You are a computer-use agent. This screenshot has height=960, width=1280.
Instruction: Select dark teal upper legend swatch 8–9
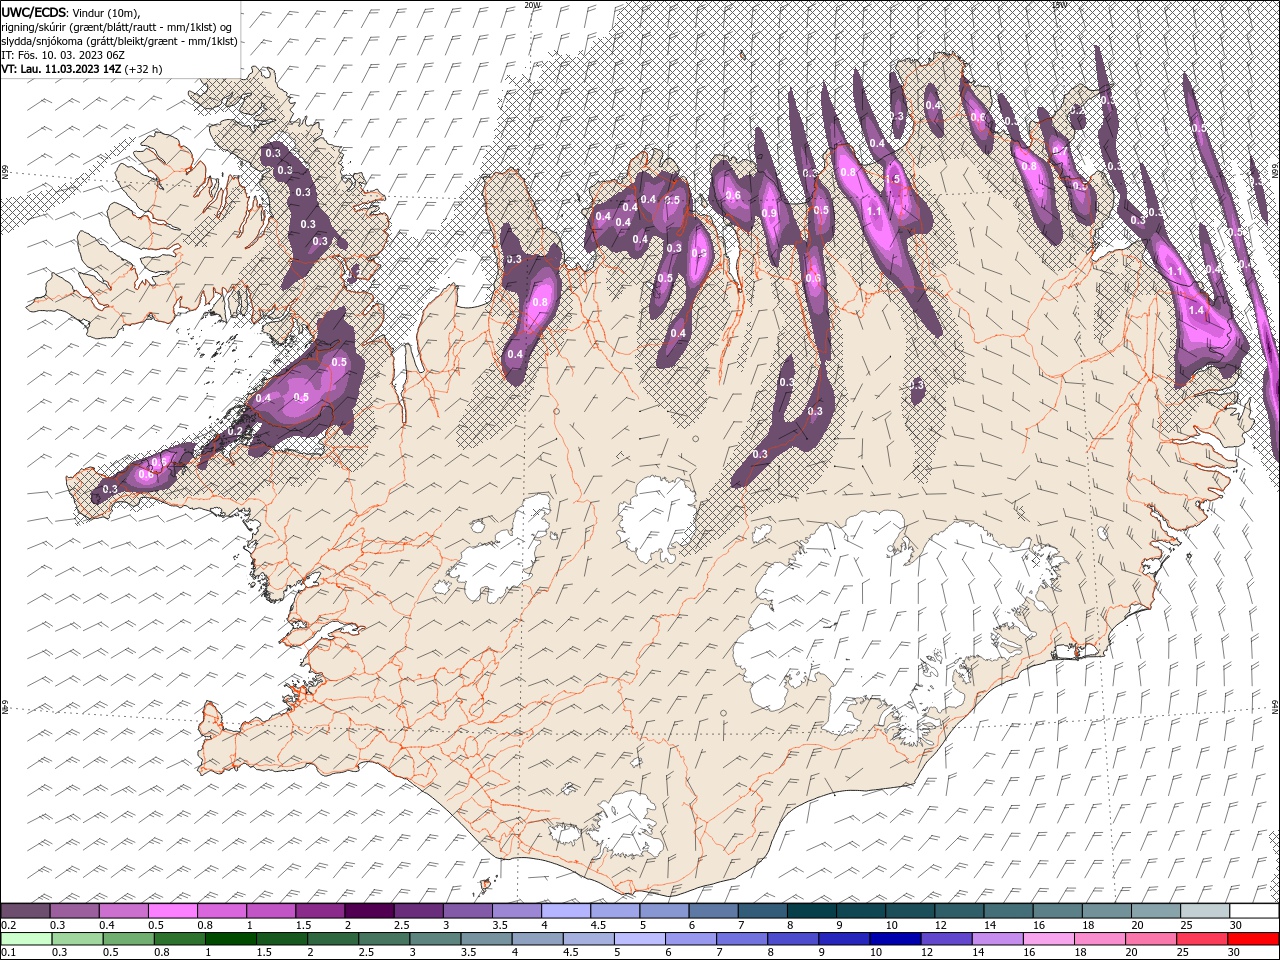tap(811, 911)
